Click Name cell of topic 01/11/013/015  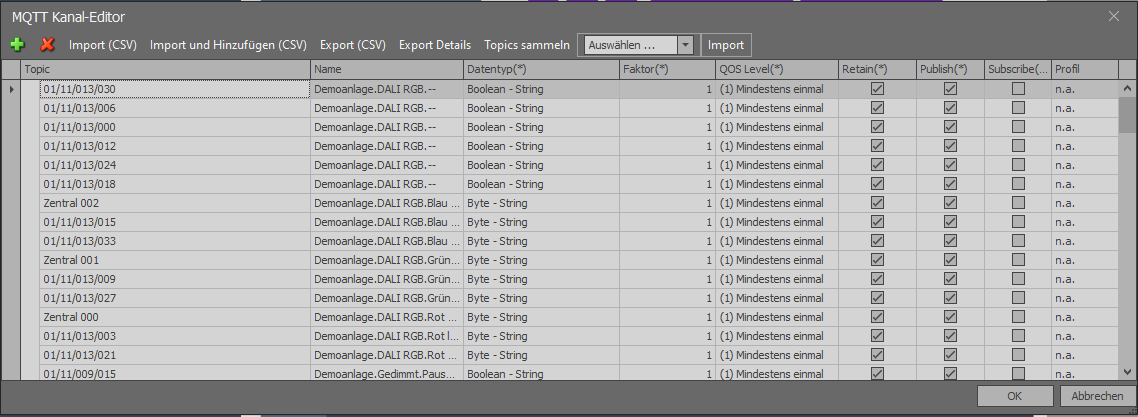coord(388,222)
